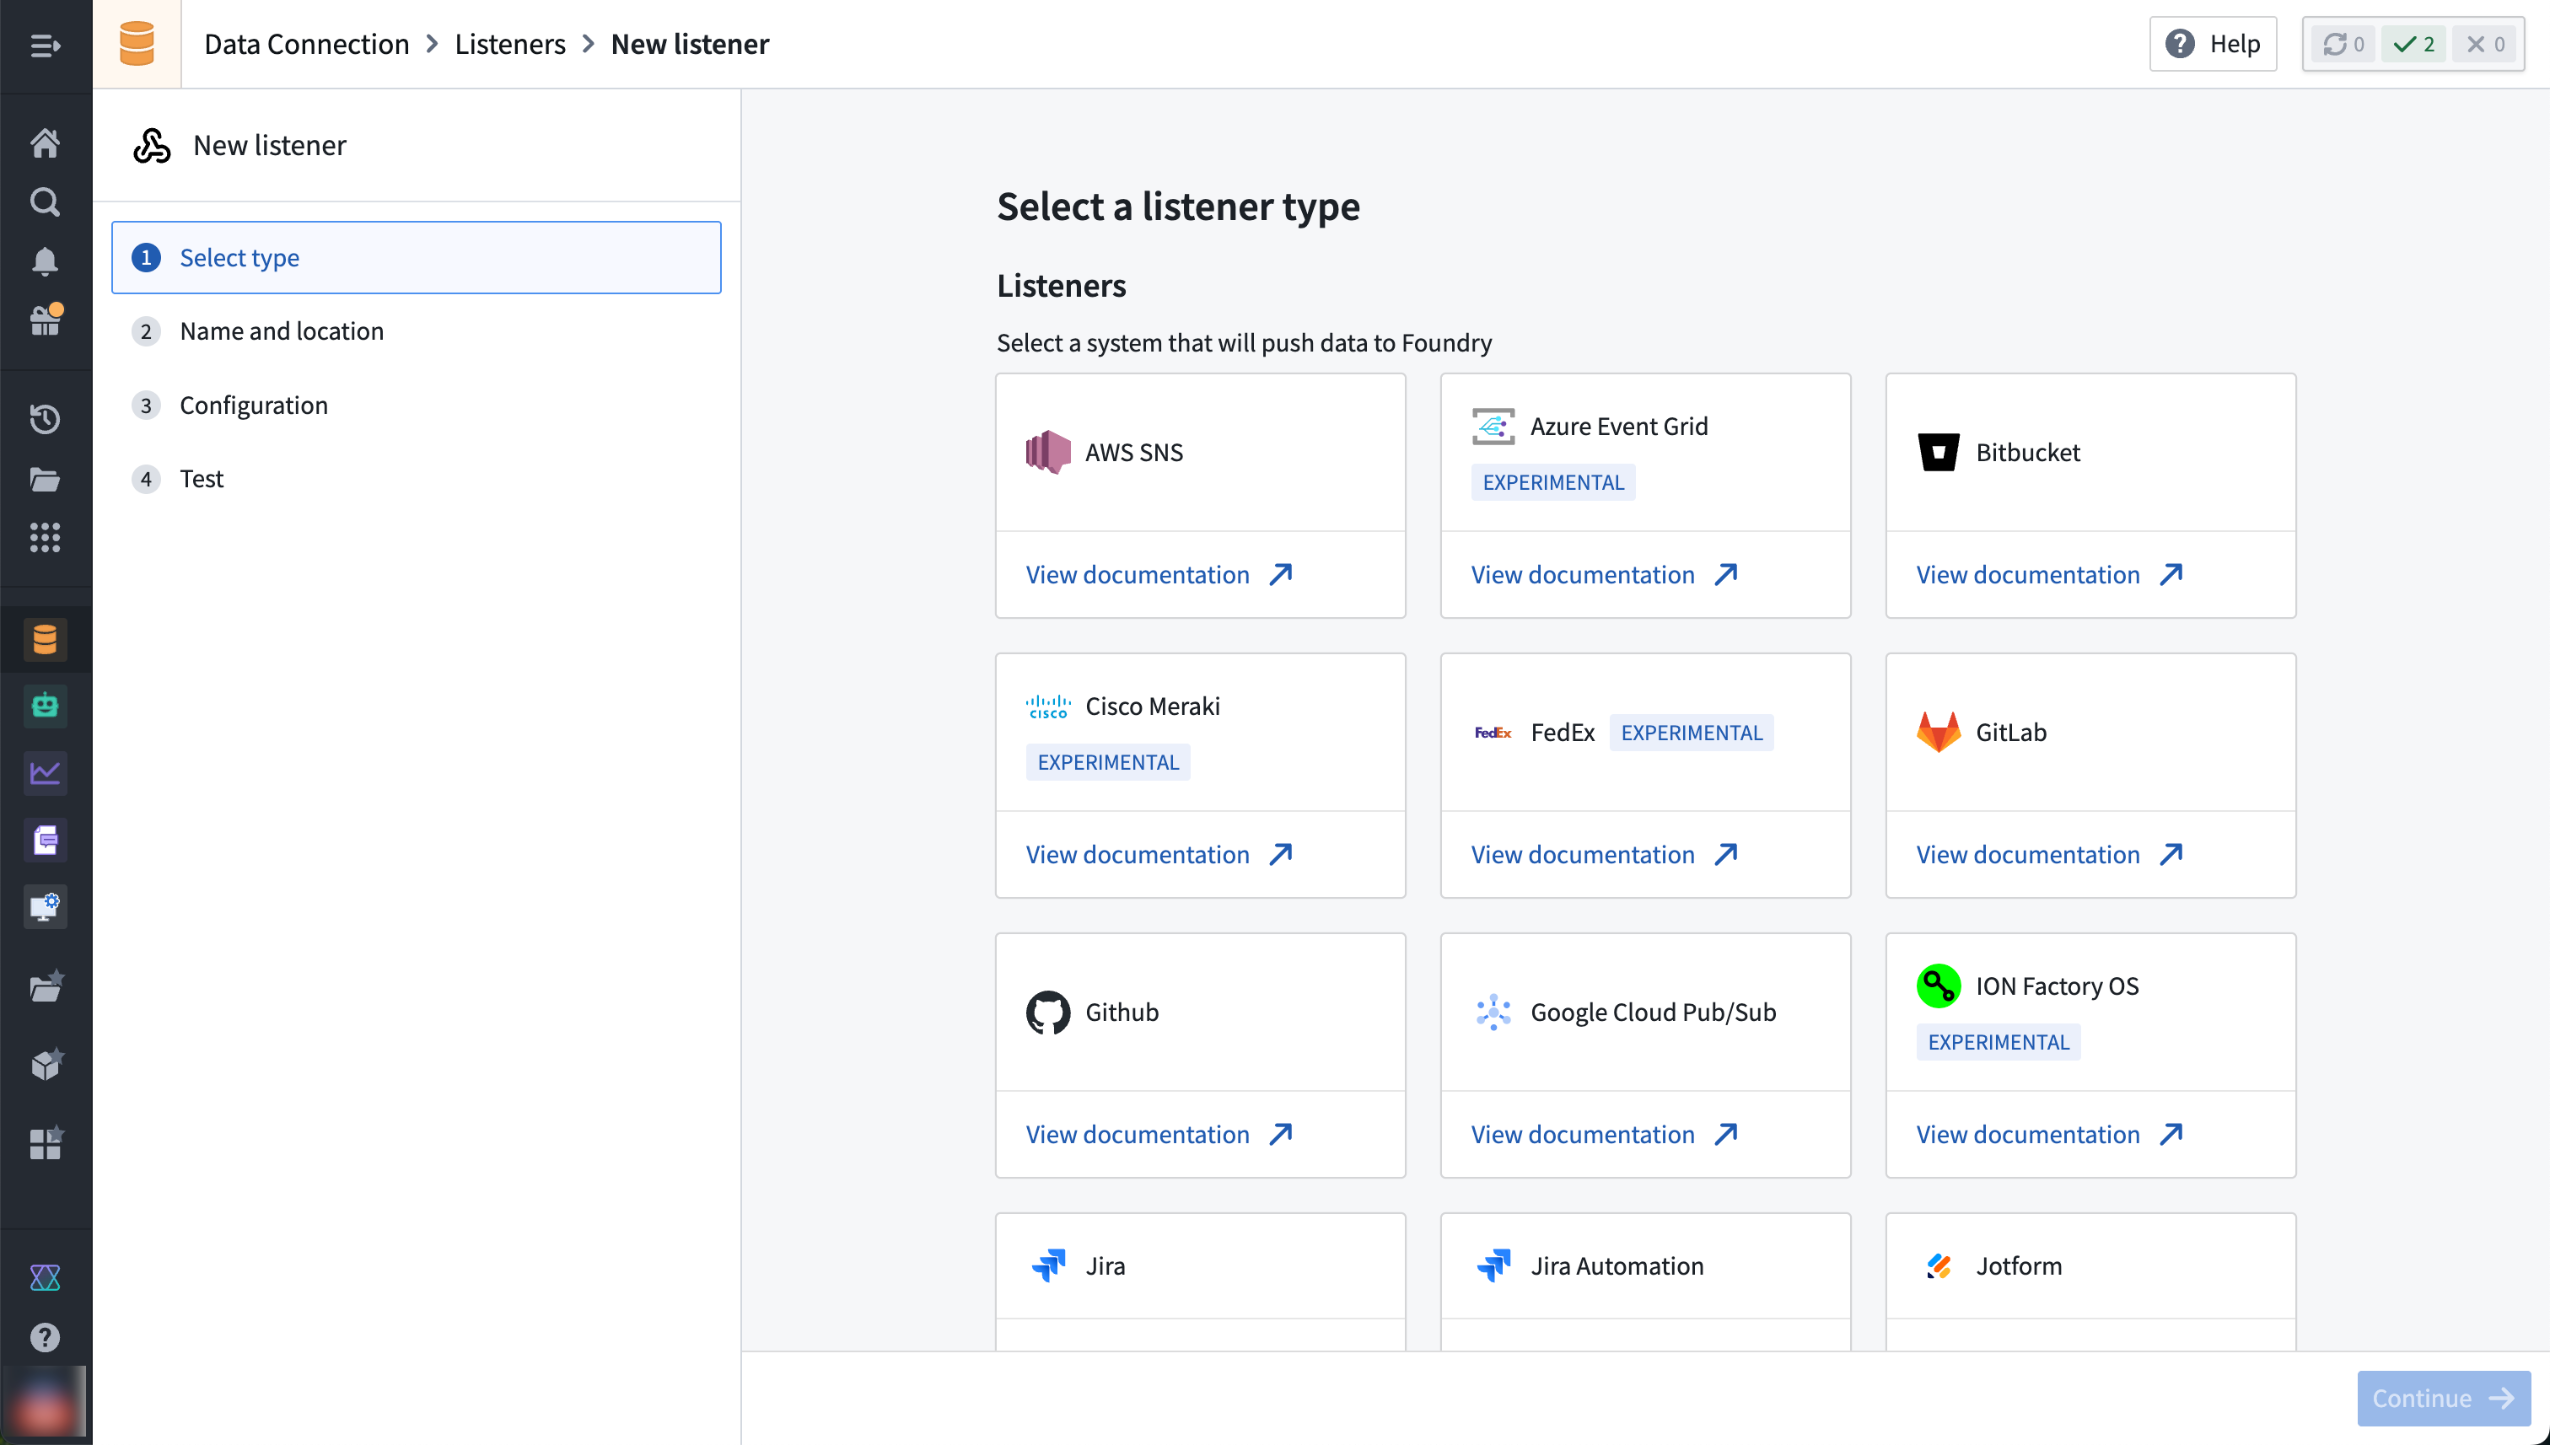Select the Data Connection database icon
The height and width of the screenshot is (1445, 2550).
coord(45,639)
